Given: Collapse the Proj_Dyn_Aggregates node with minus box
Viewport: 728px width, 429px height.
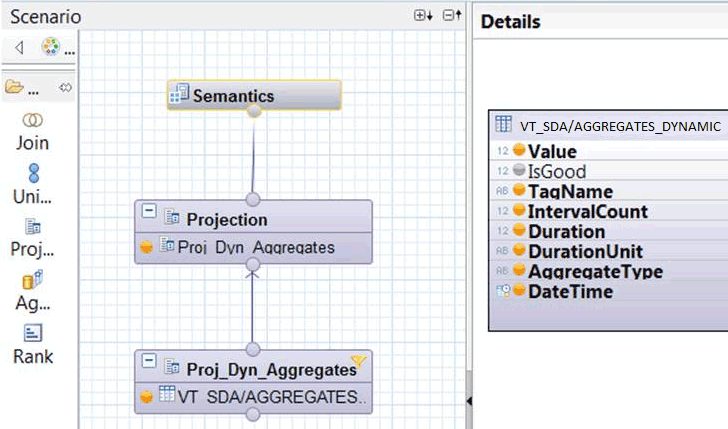Looking at the screenshot, I should point(149,363).
